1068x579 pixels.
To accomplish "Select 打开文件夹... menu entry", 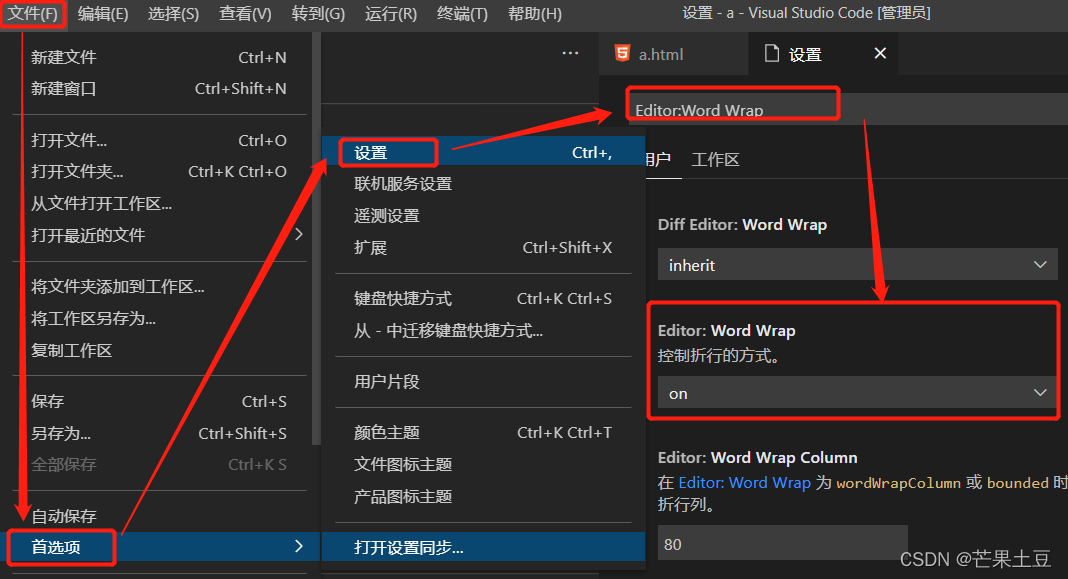I will click(159, 172).
